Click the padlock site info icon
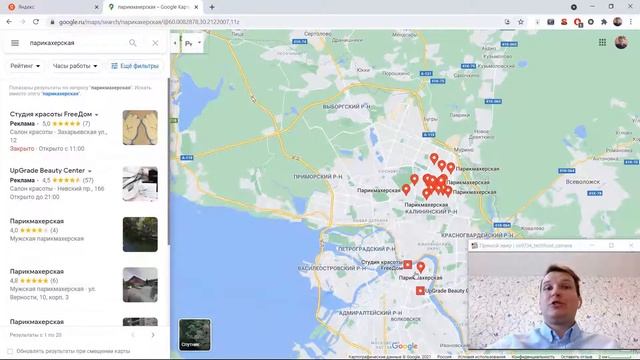The width and height of the screenshot is (640, 360). click(x=52, y=22)
